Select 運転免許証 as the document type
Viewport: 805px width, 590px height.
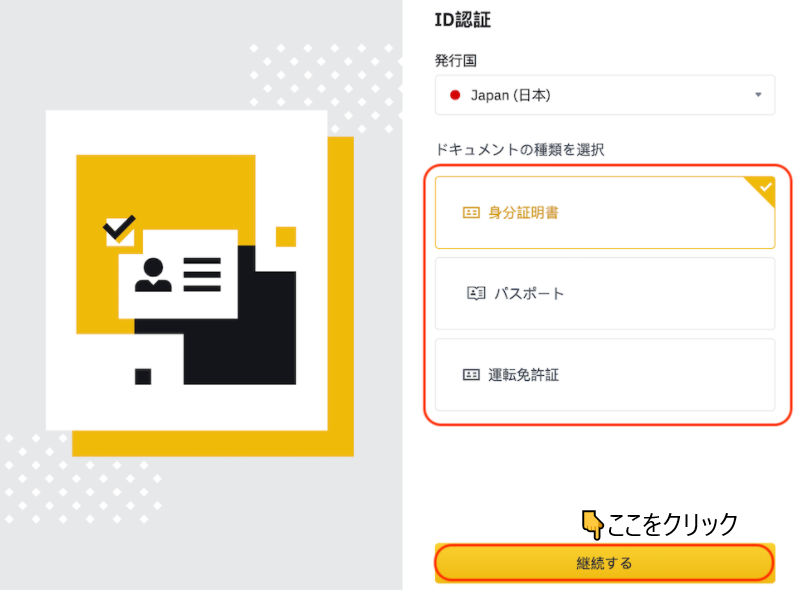coord(604,375)
